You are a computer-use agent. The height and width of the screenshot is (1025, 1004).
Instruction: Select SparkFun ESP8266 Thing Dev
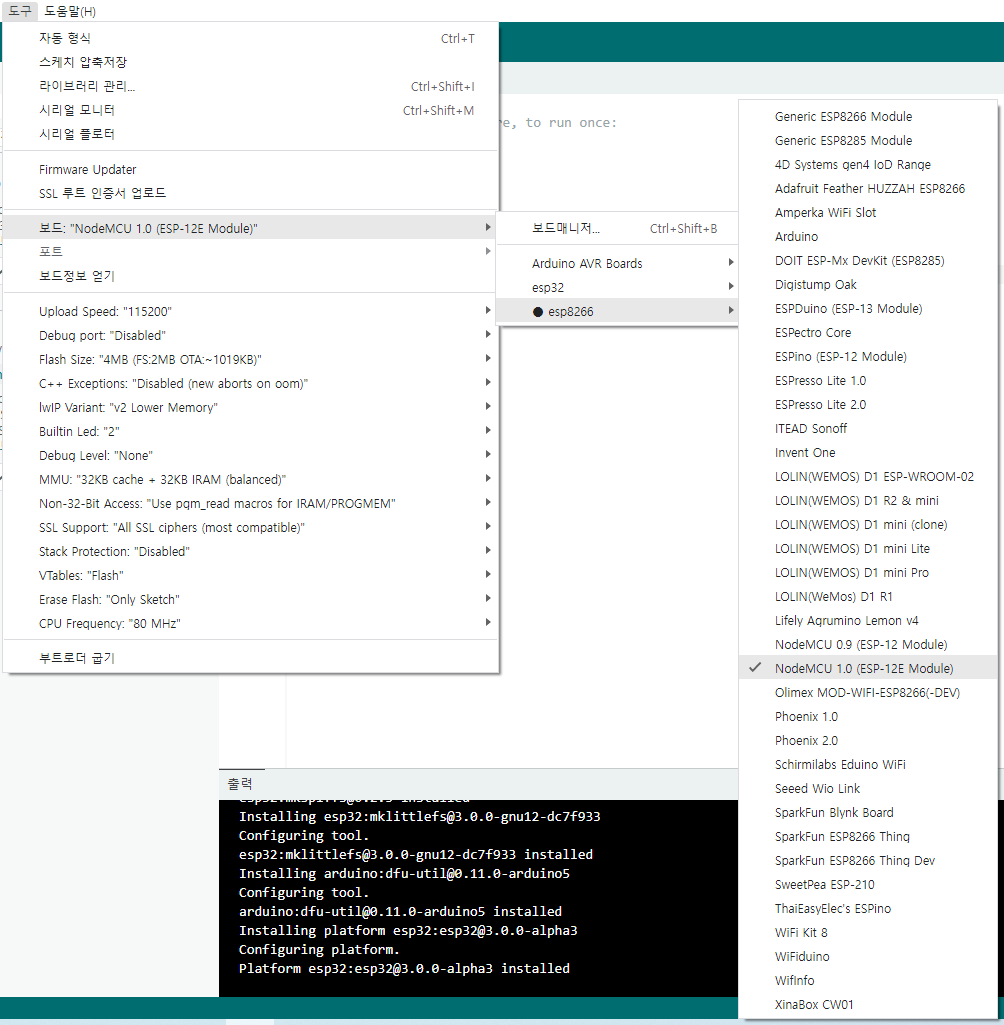click(868, 861)
